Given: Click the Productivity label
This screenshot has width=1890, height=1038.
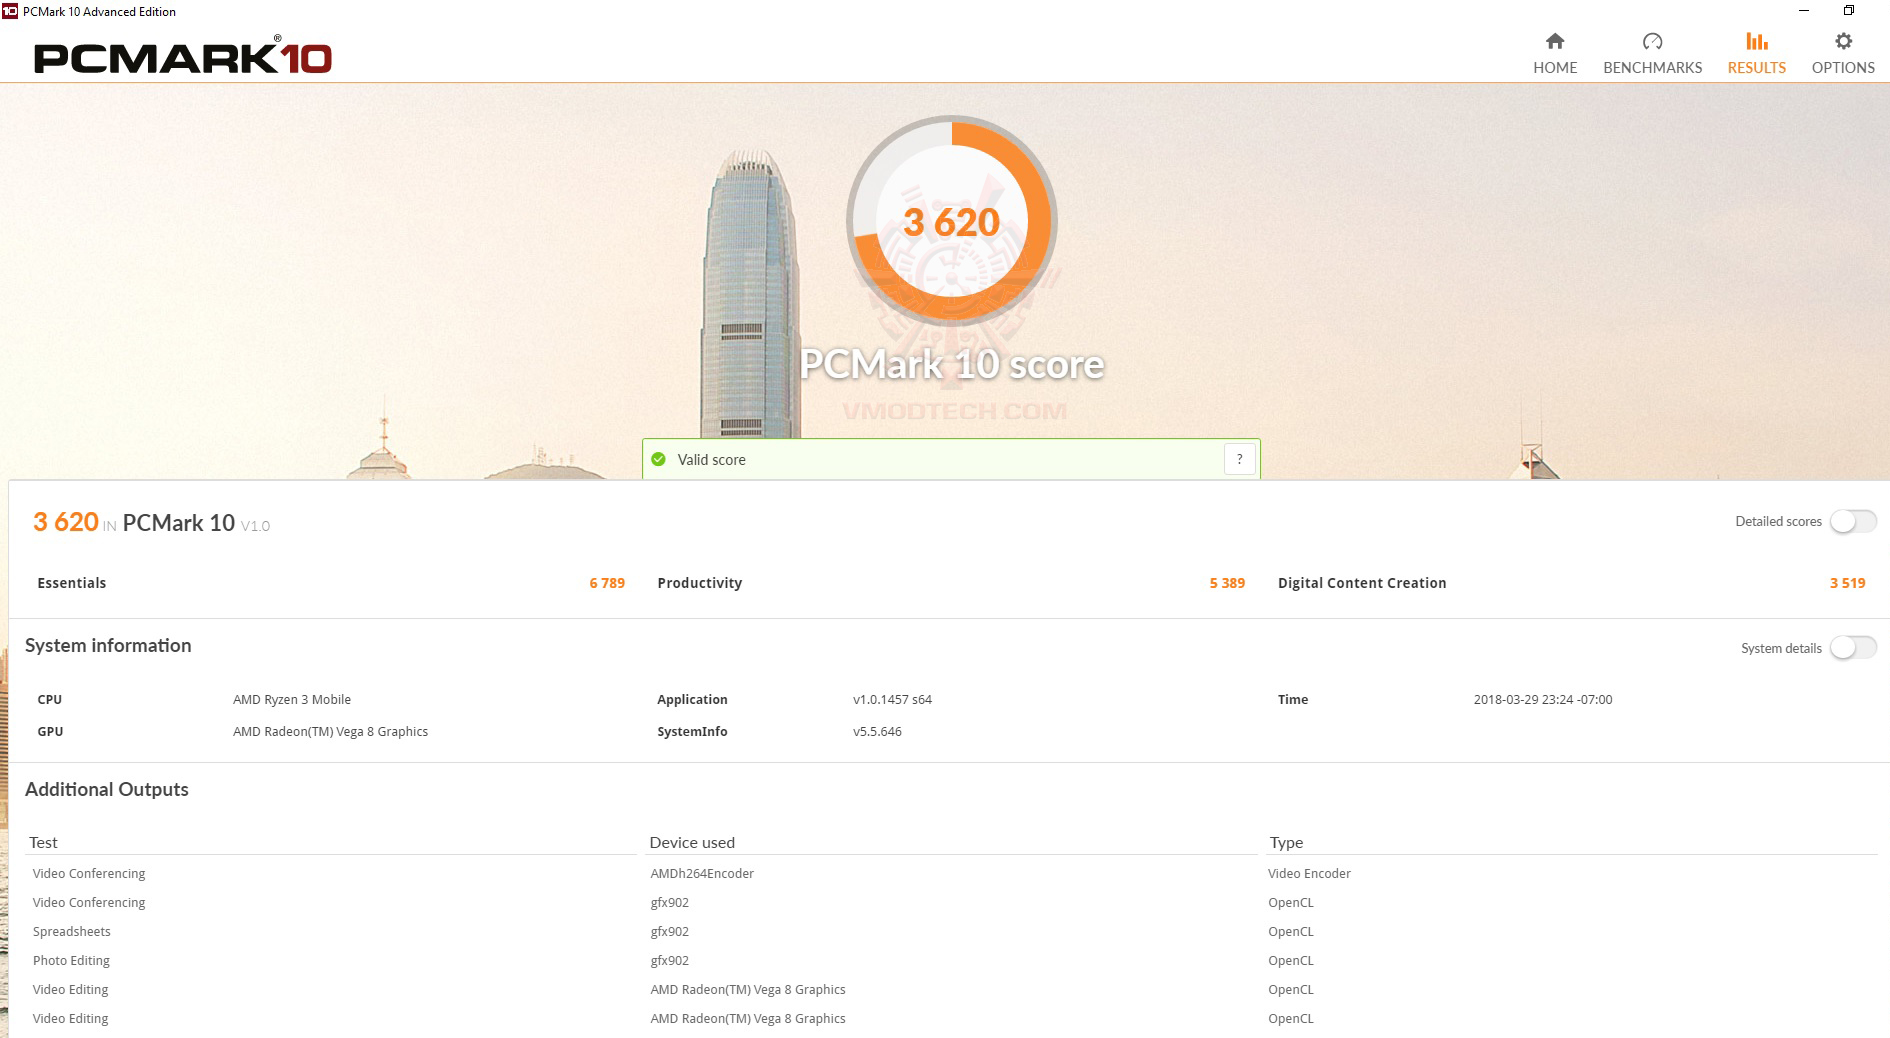Looking at the screenshot, I should click(699, 583).
